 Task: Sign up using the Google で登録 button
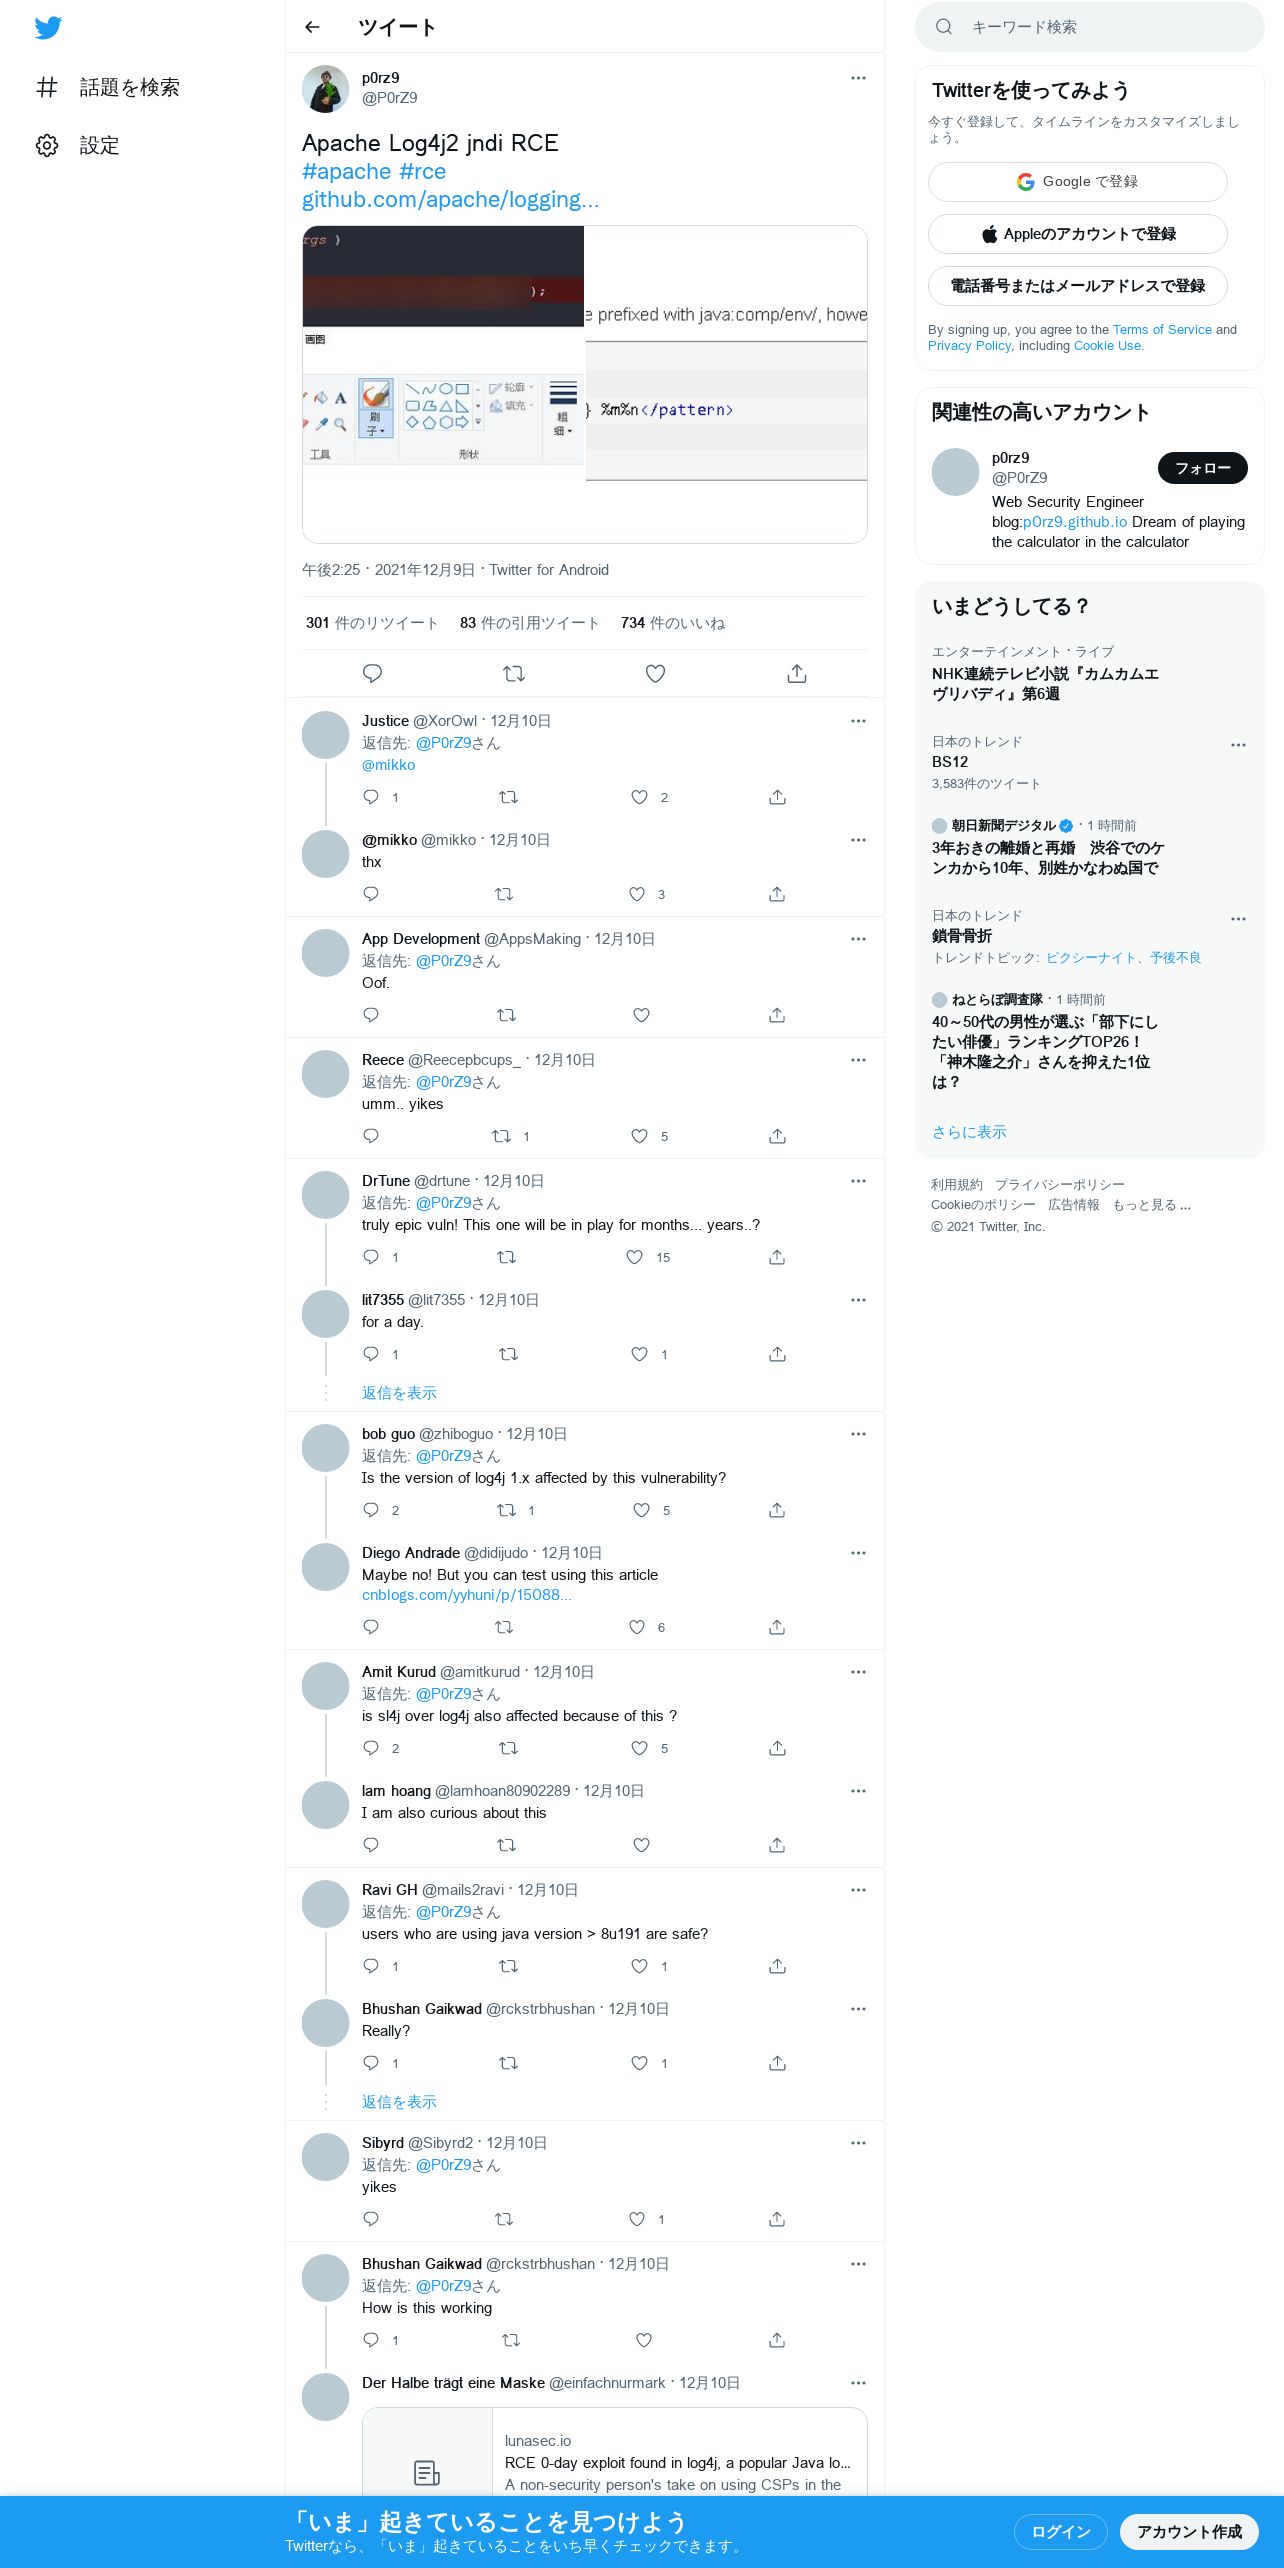coord(1077,182)
